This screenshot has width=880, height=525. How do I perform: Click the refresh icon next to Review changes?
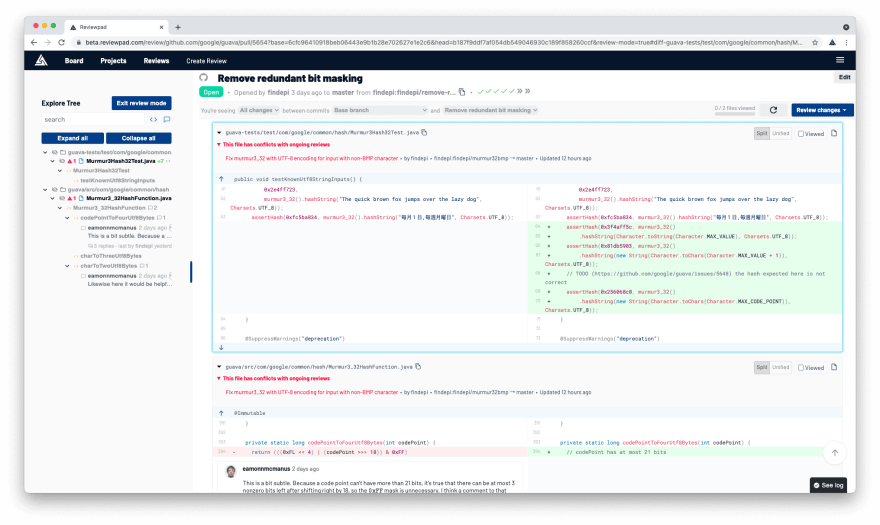[x=773, y=110]
